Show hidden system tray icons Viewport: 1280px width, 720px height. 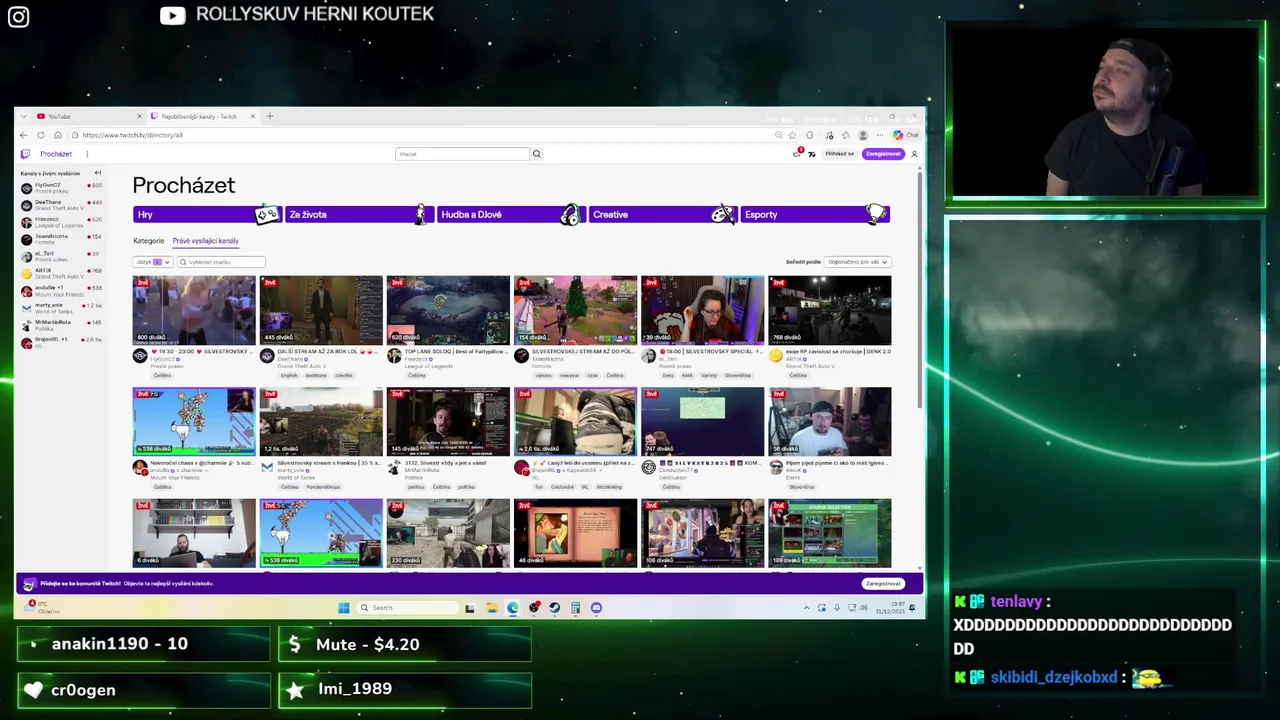pyautogui.click(x=806, y=607)
